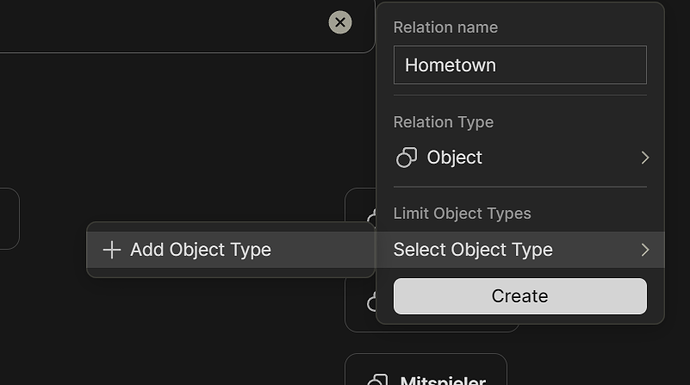Choose the Add Object Type entry

pos(231,250)
